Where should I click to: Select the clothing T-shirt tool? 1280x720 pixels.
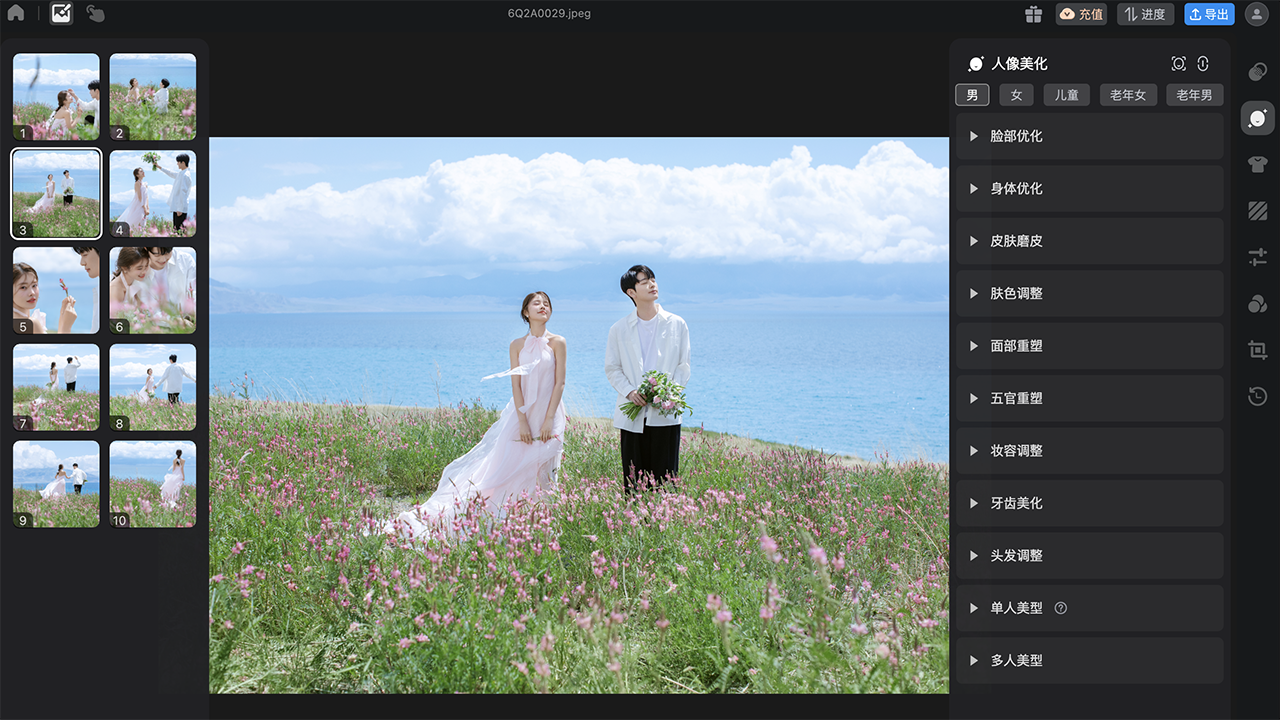point(1257,165)
